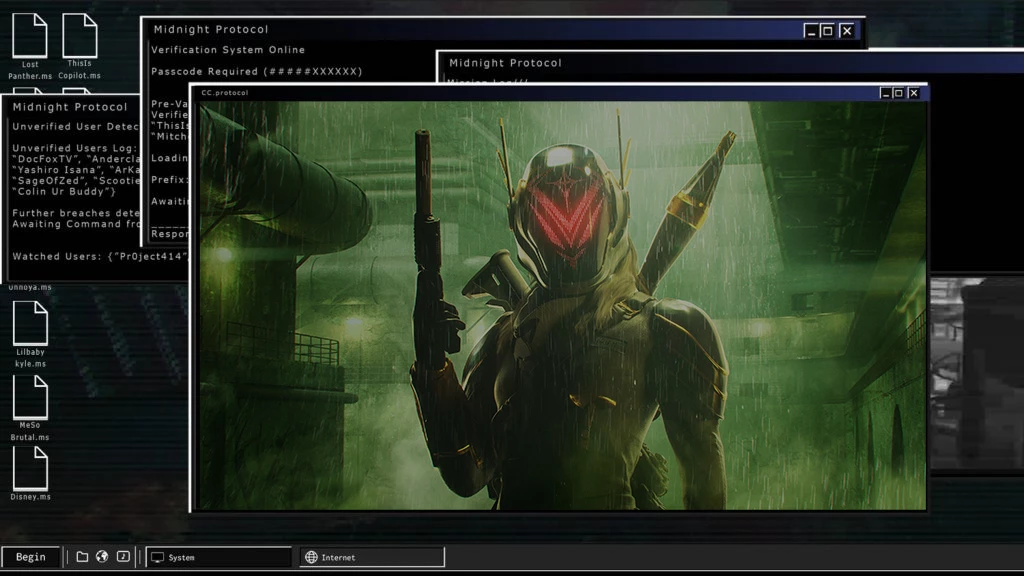The height and width of the screenshot is (576, 1024).
Task: Open the globe quick-launch icon in taskbar
Action: click(102, 556)
